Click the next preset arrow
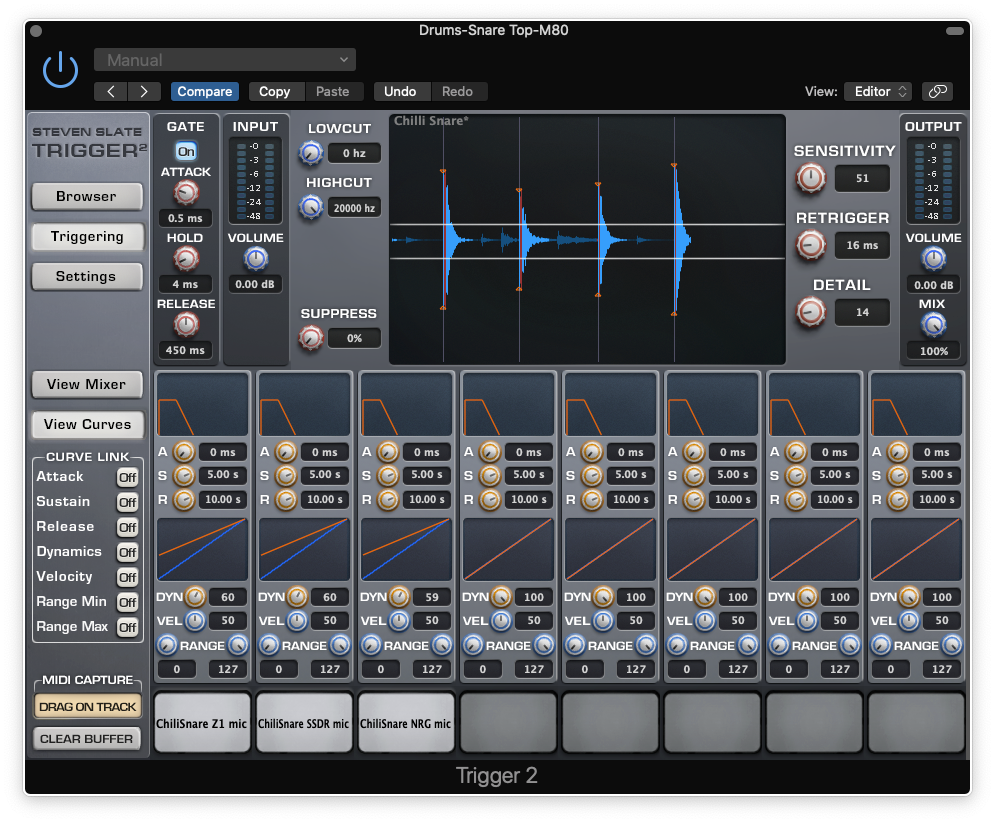 tap(143, 91)
